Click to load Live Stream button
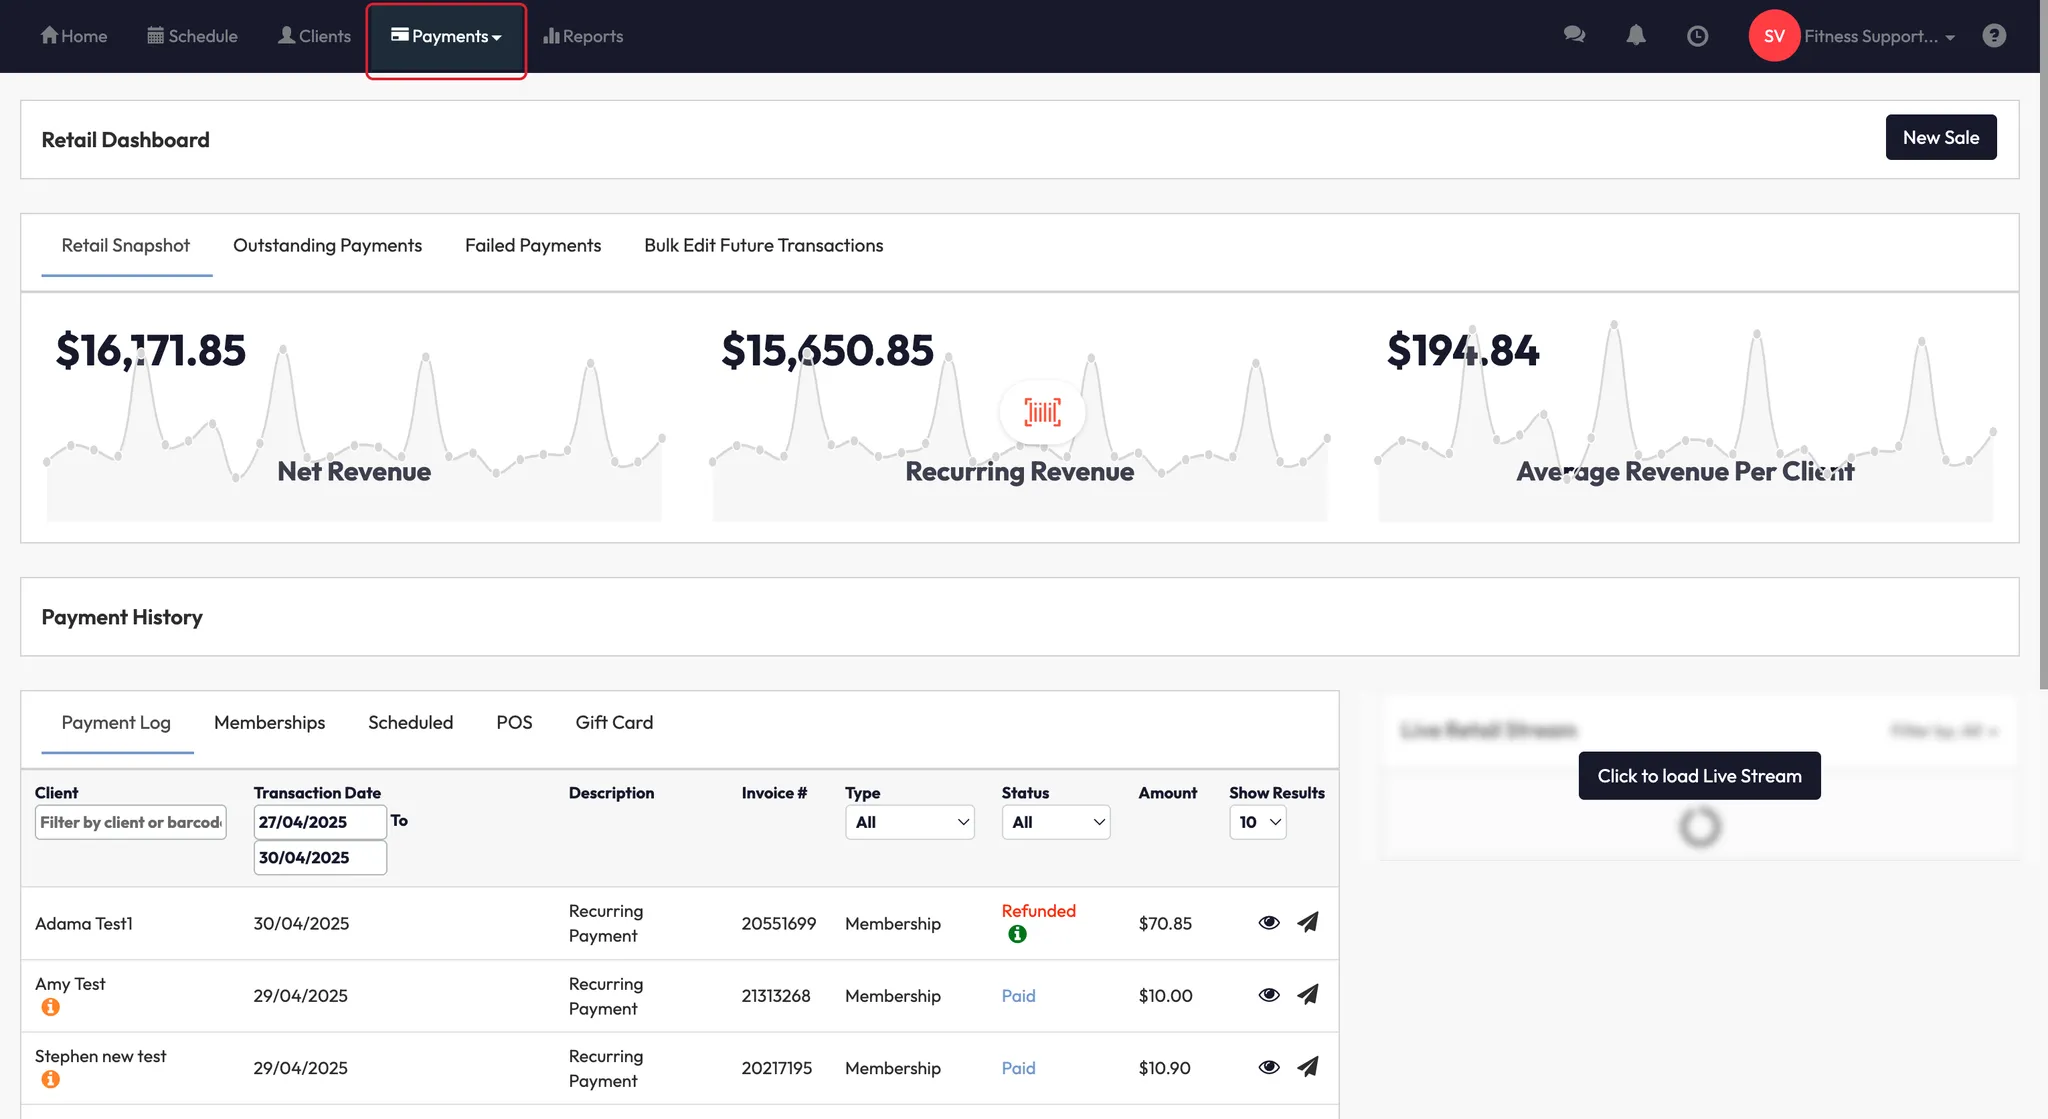The height and width of the screenshot is (1119, 2048). pos(1699,776)
